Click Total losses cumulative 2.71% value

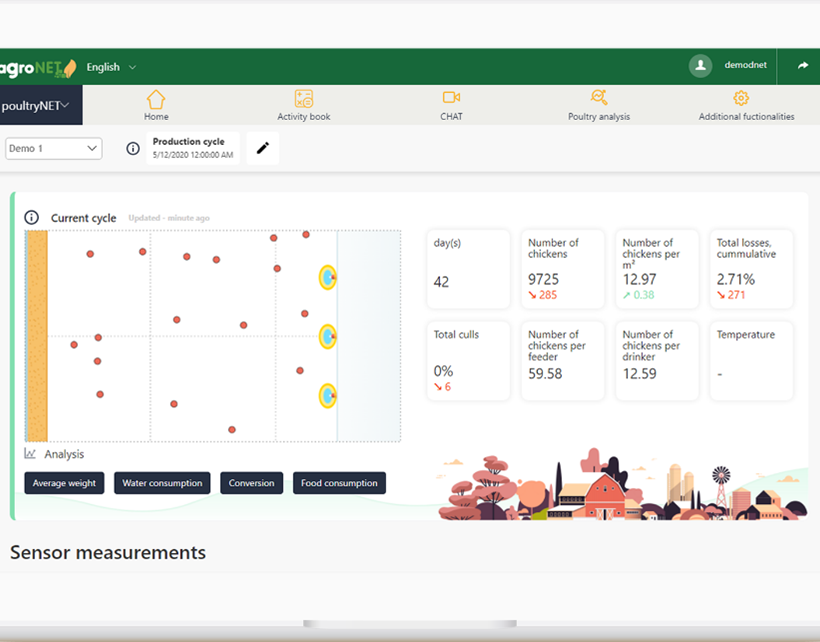click(x=735, y=280)
